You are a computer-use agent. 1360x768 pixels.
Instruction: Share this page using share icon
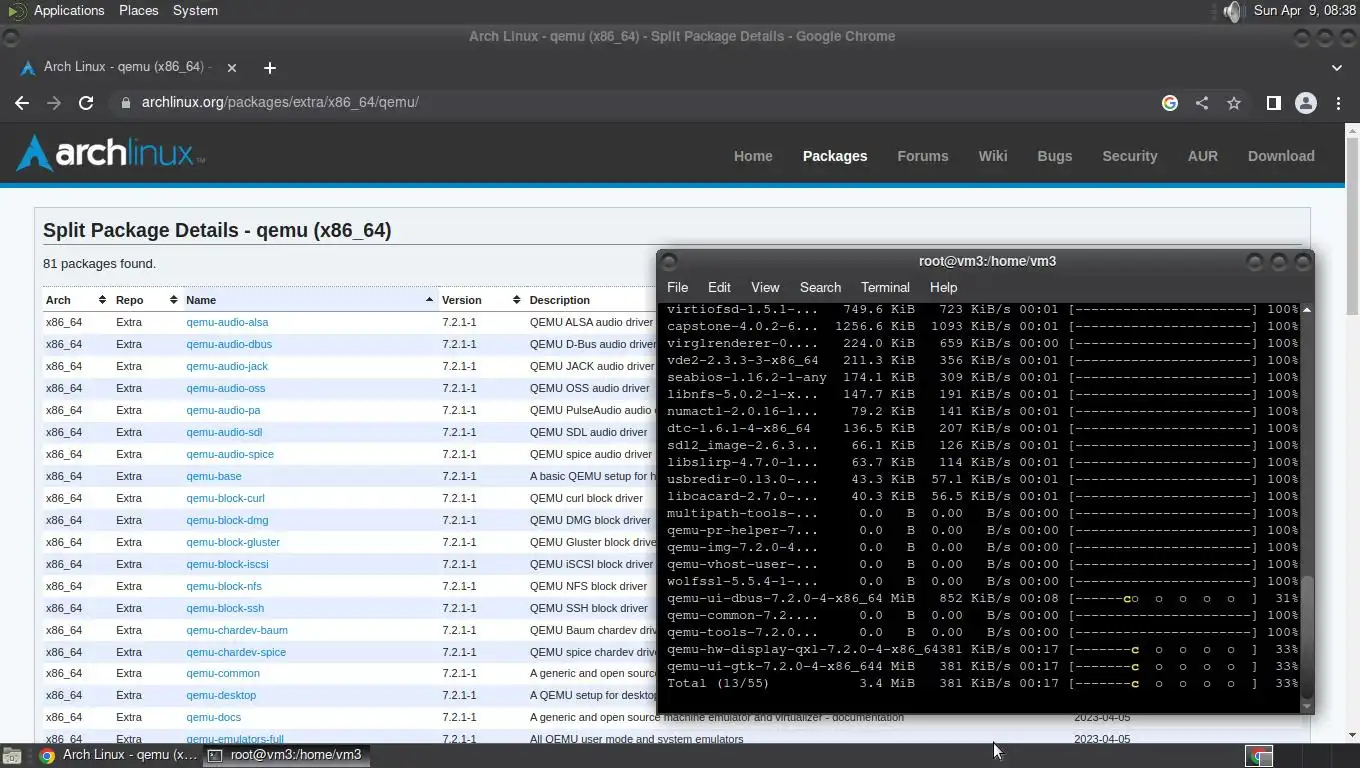point(1202,103)
